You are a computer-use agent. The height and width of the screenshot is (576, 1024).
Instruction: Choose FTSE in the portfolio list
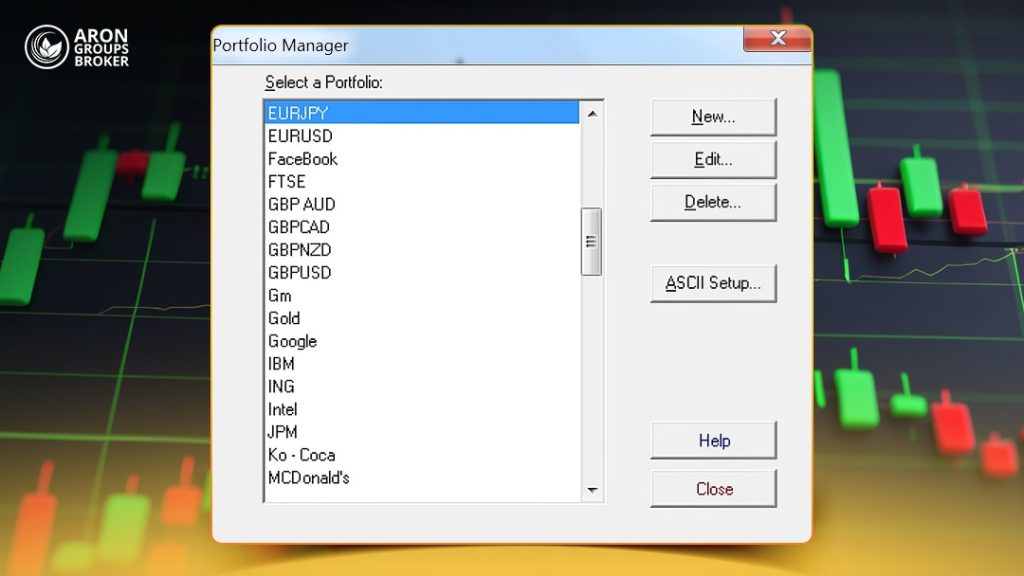tap(422, 182)
